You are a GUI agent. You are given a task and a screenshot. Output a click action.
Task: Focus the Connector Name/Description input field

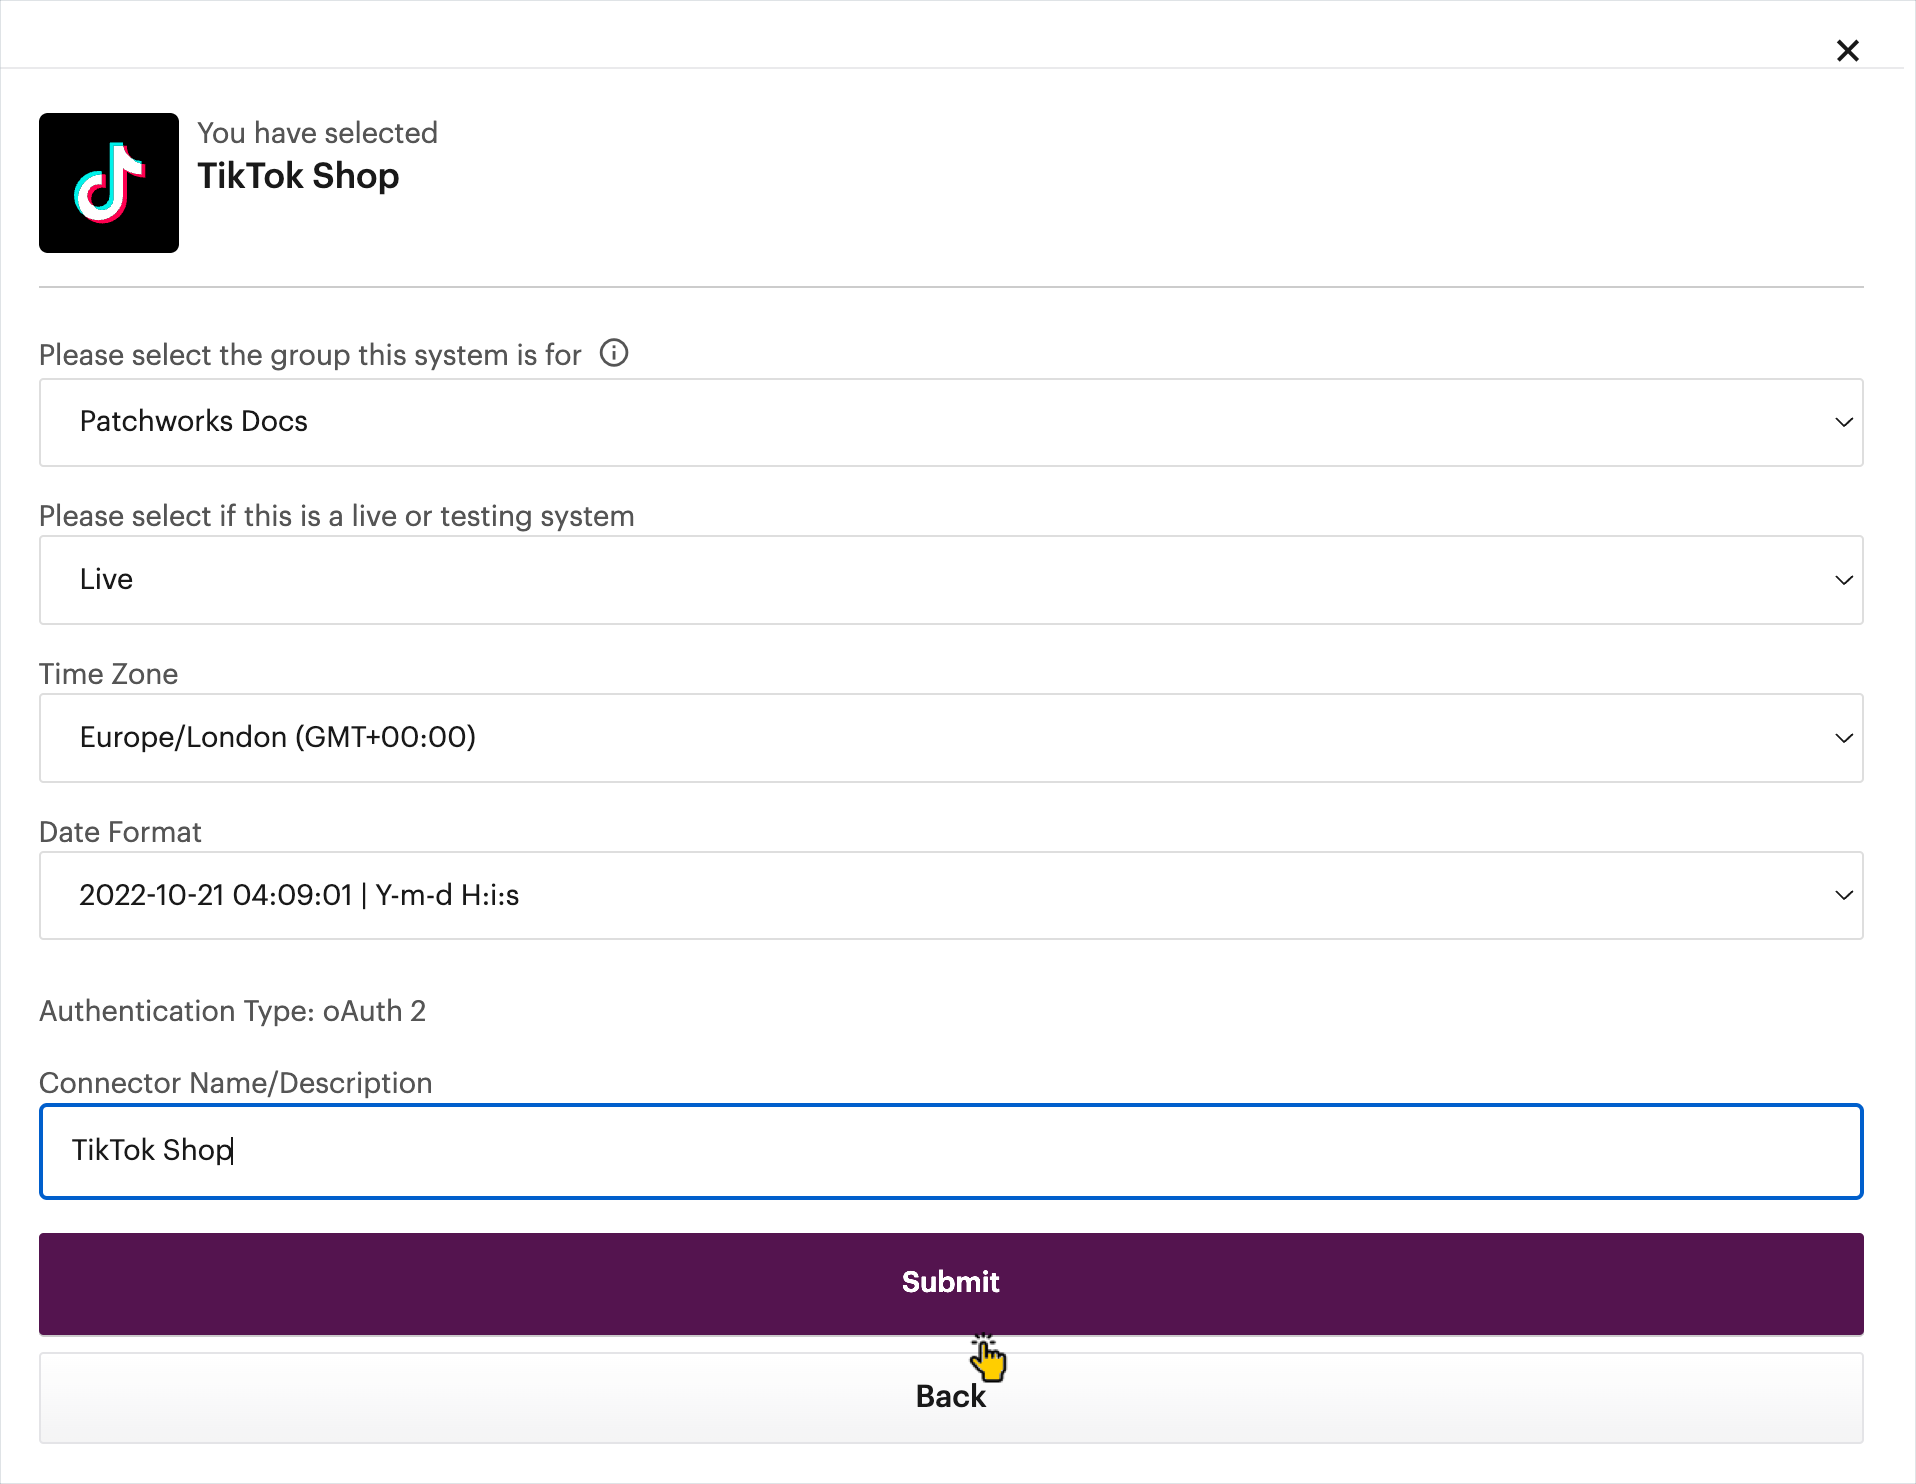click(950, 1151)
